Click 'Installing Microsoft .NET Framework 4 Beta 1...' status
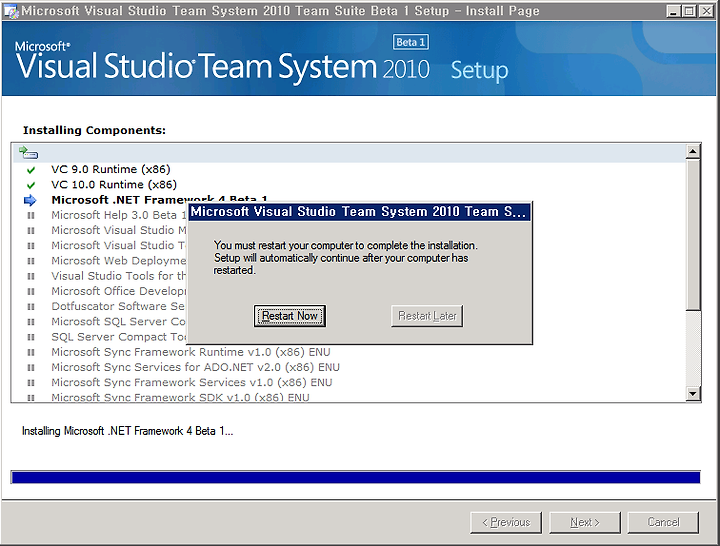720x546 pixels. pos(127,431)
